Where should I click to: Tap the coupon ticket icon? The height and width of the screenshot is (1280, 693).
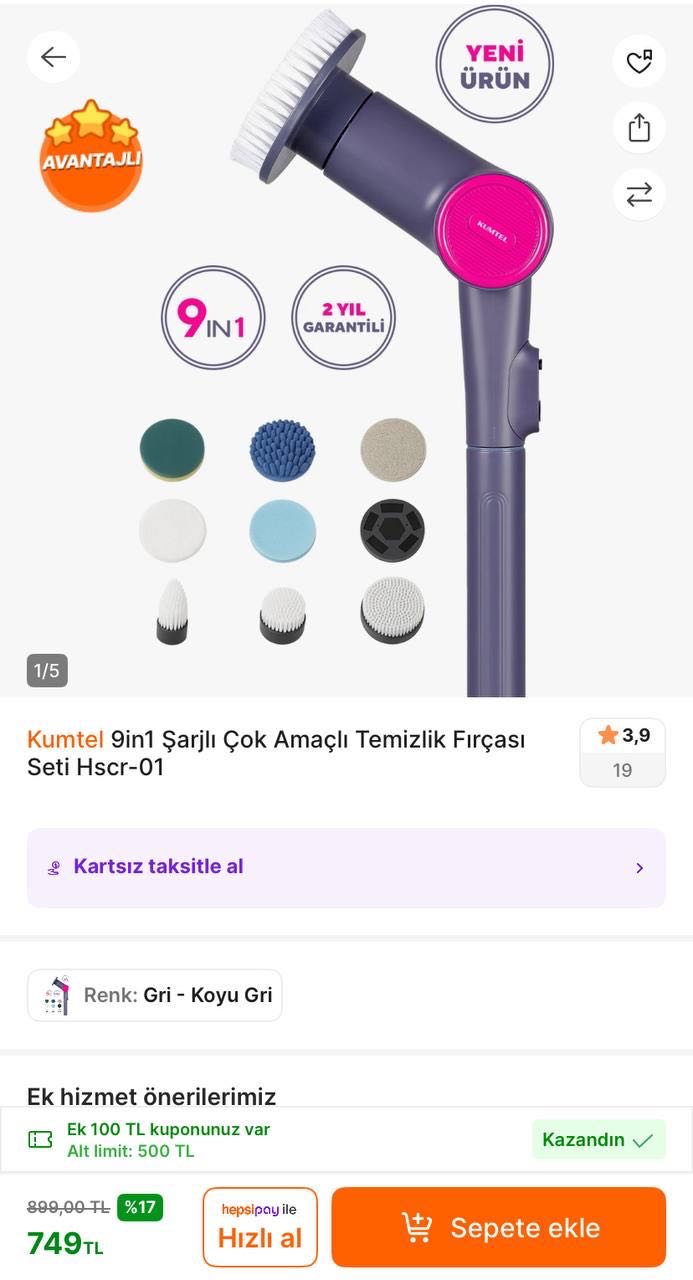[x=40, y=1139]
